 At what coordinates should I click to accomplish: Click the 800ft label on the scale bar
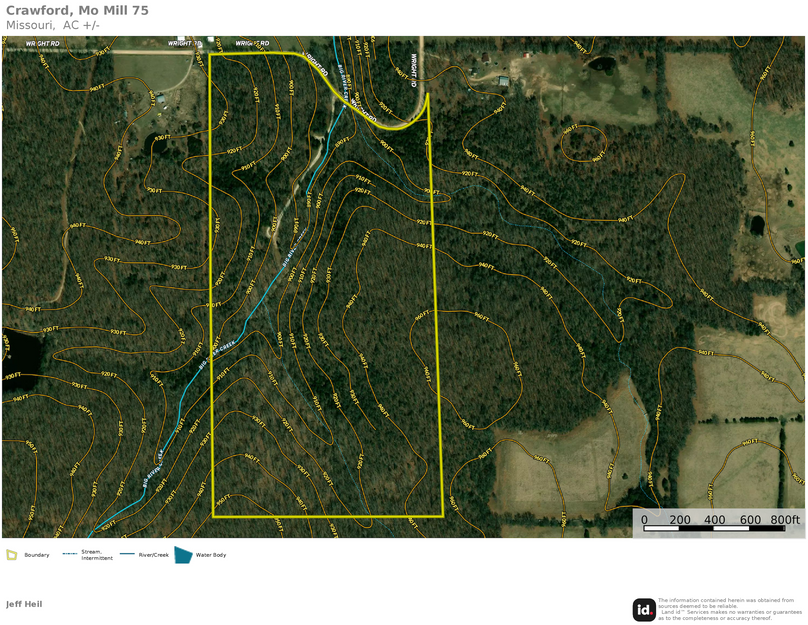785,519
